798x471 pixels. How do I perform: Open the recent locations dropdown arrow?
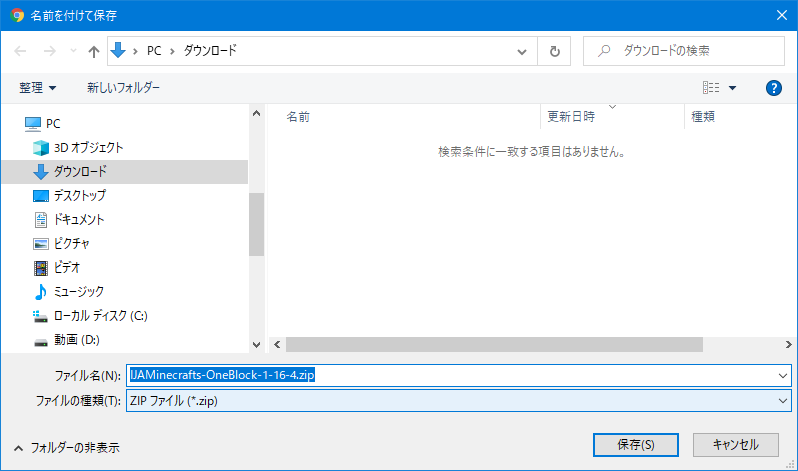click(x=73, y=50)
